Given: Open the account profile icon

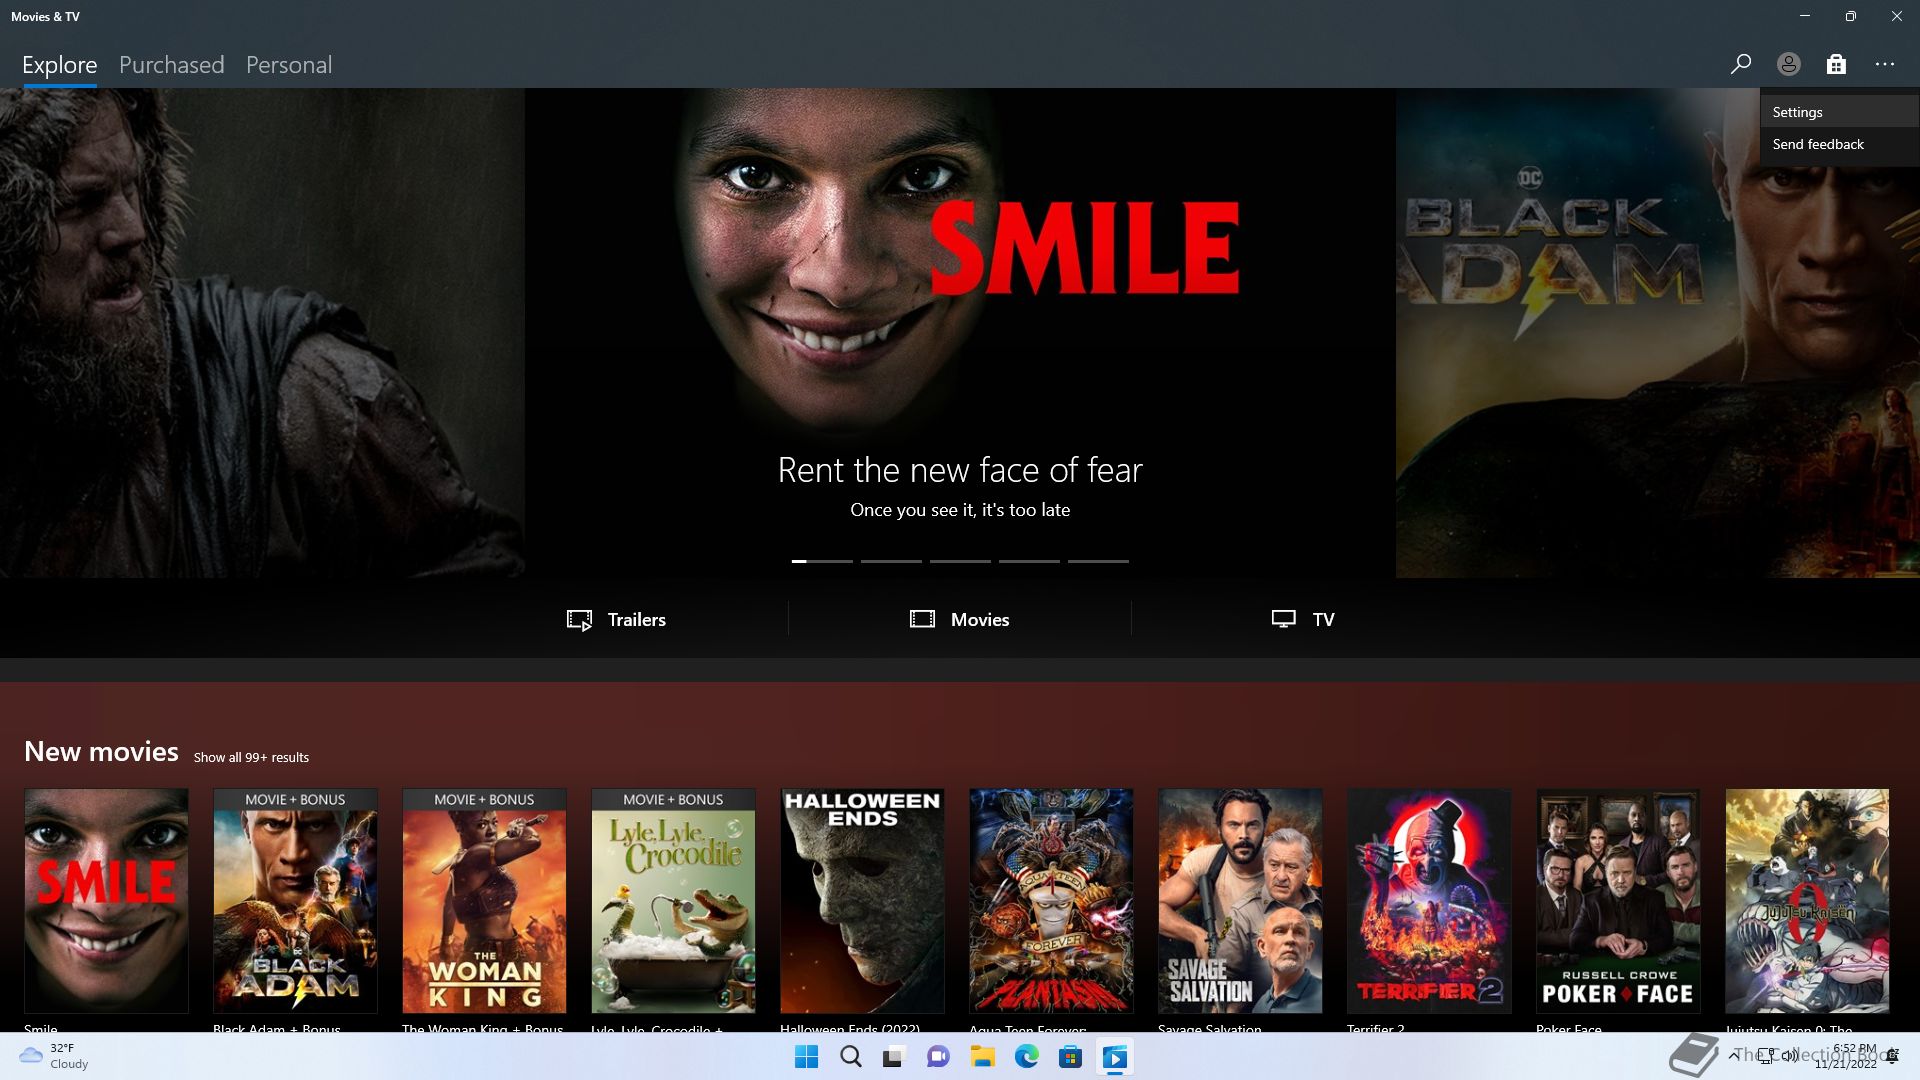Looking at the screenshot, I should tap(1788, 64).
